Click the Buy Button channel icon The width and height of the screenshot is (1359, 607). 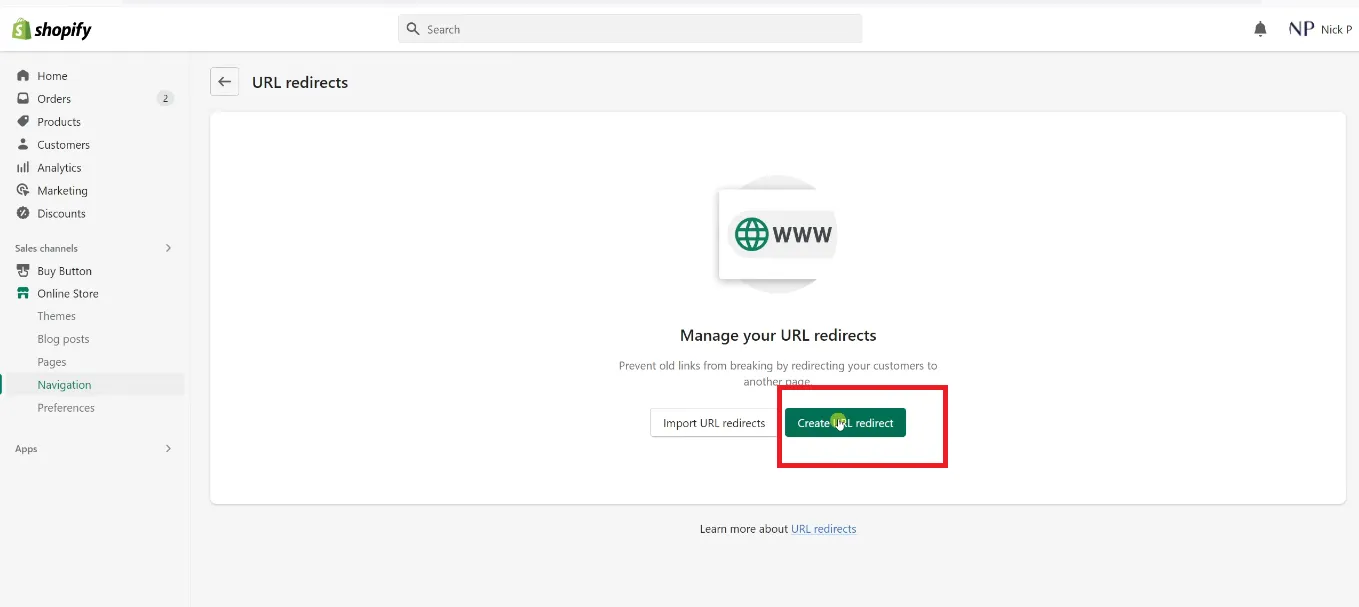point(23,271)
